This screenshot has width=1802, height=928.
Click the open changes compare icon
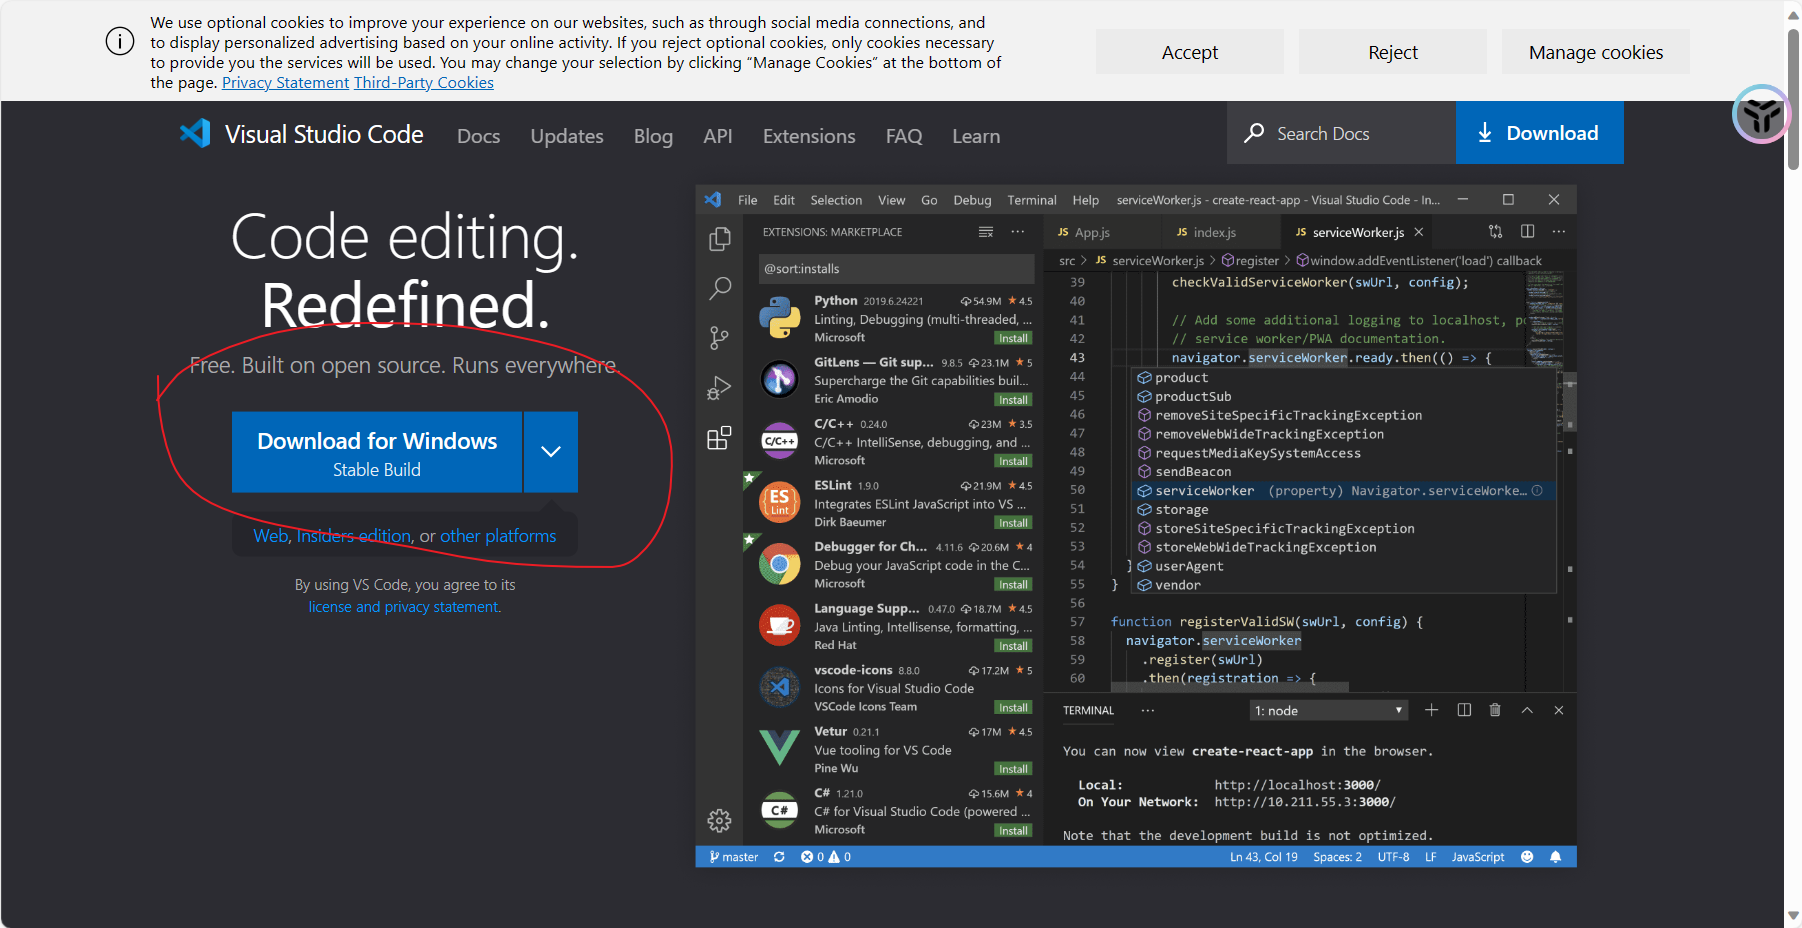(1495, 231)
